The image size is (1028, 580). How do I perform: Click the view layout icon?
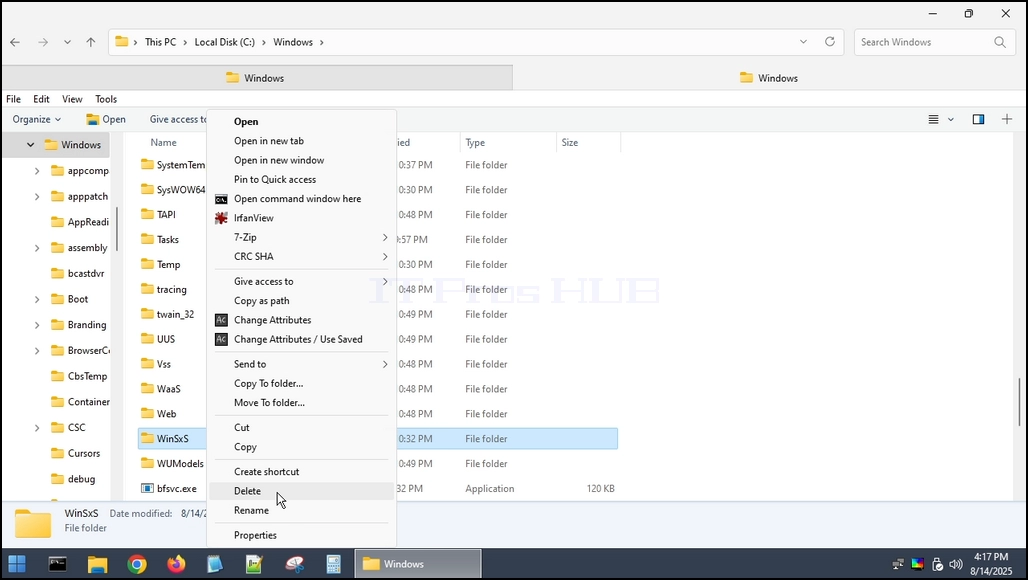pos(934,119)
